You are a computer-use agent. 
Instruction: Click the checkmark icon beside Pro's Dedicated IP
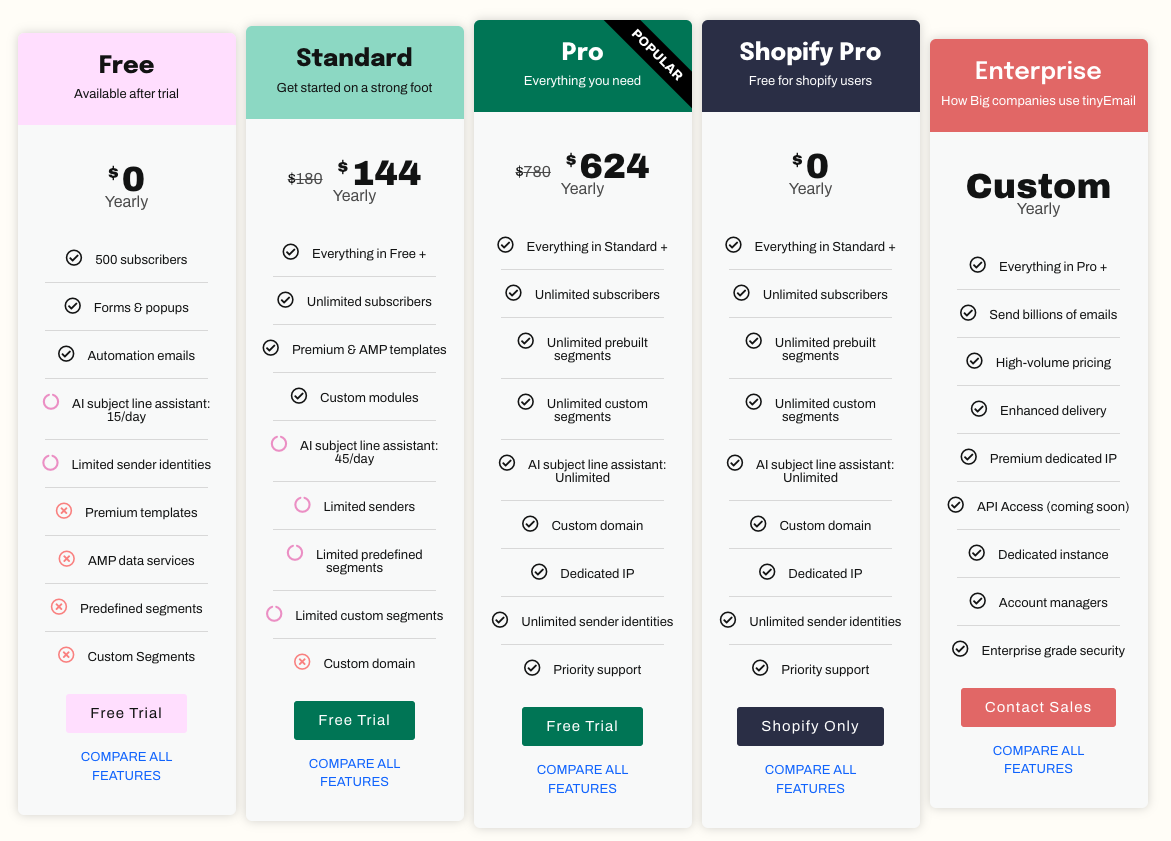[x=539, y=572]
